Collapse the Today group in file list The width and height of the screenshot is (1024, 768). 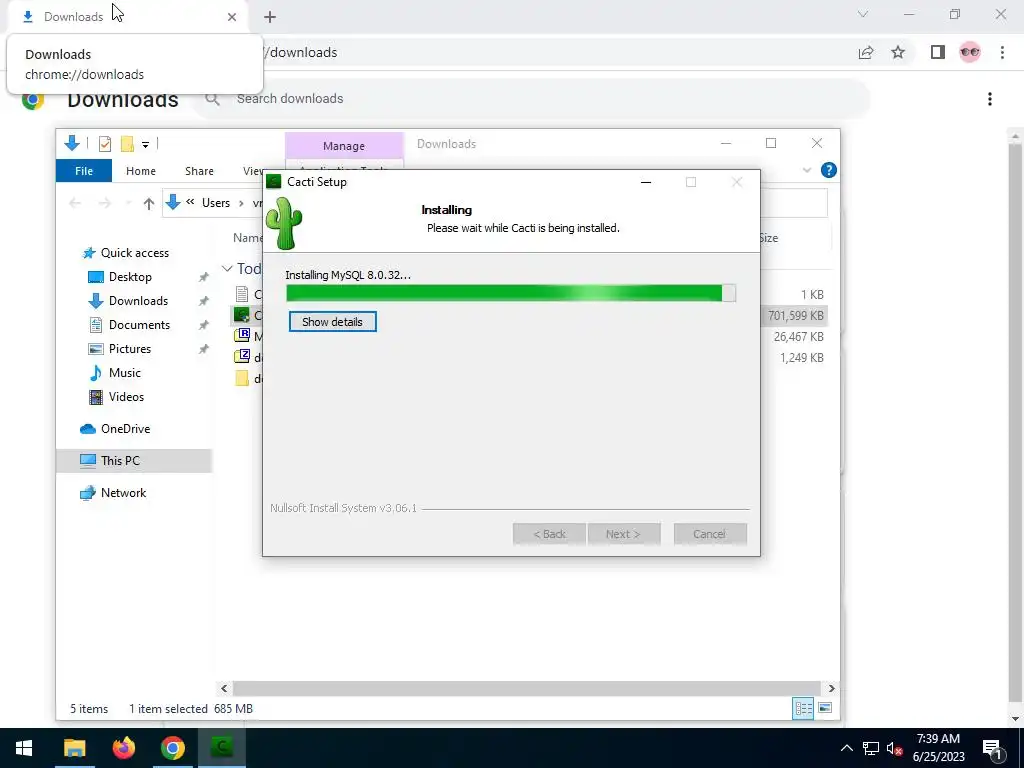coord(227,269)
